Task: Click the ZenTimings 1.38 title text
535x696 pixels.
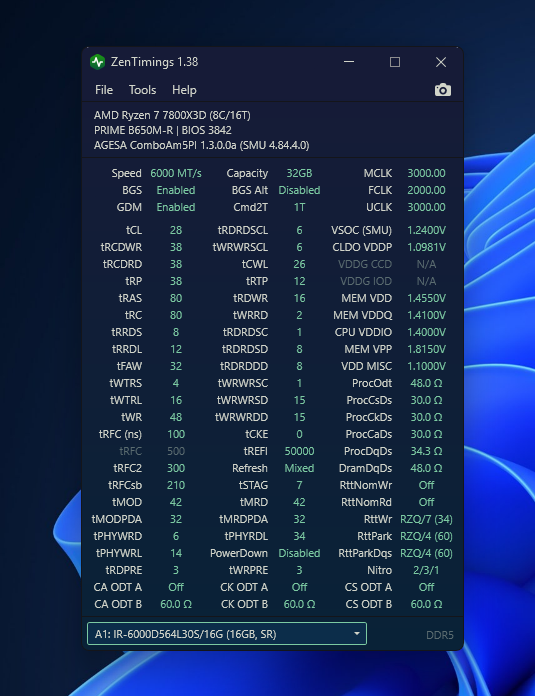Action: coord(154,62)
